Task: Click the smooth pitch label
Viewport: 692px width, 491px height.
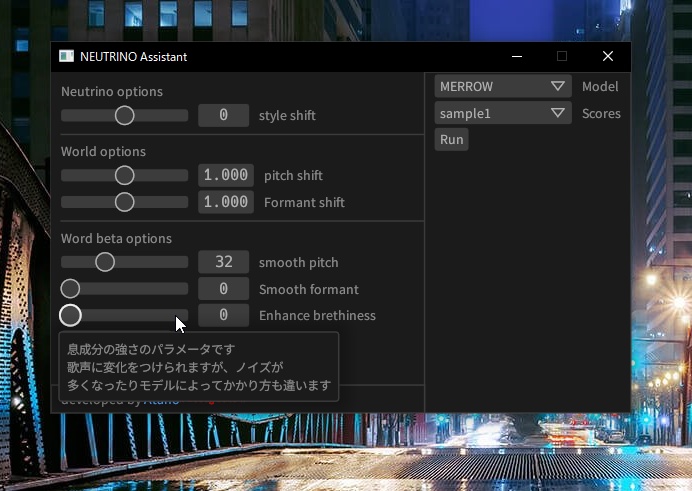Action: pos(298,262)
